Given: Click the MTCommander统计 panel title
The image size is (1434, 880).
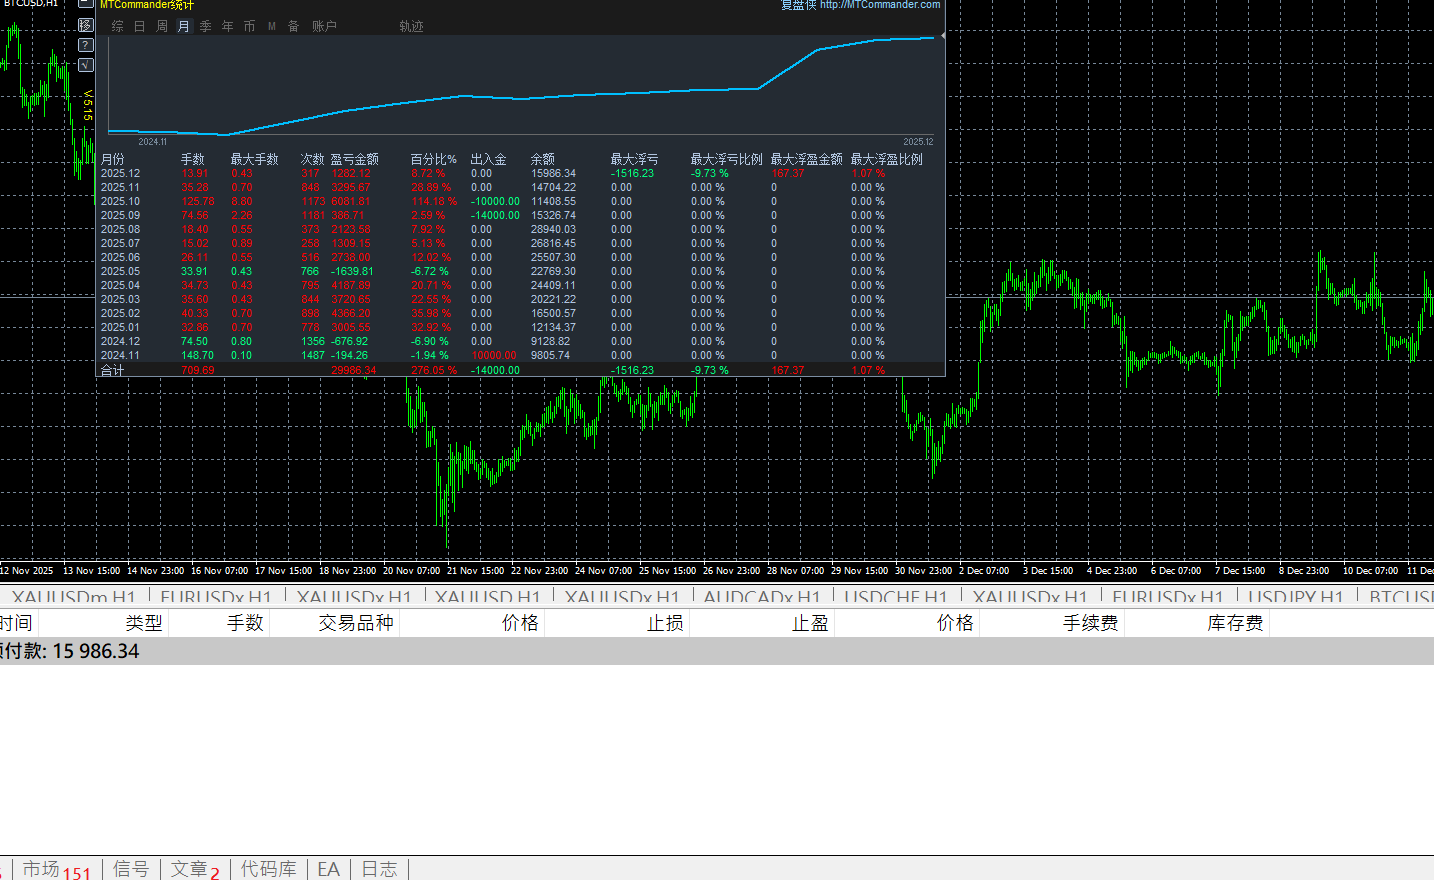Looking at the screenshot, I should tap(147, 5).
